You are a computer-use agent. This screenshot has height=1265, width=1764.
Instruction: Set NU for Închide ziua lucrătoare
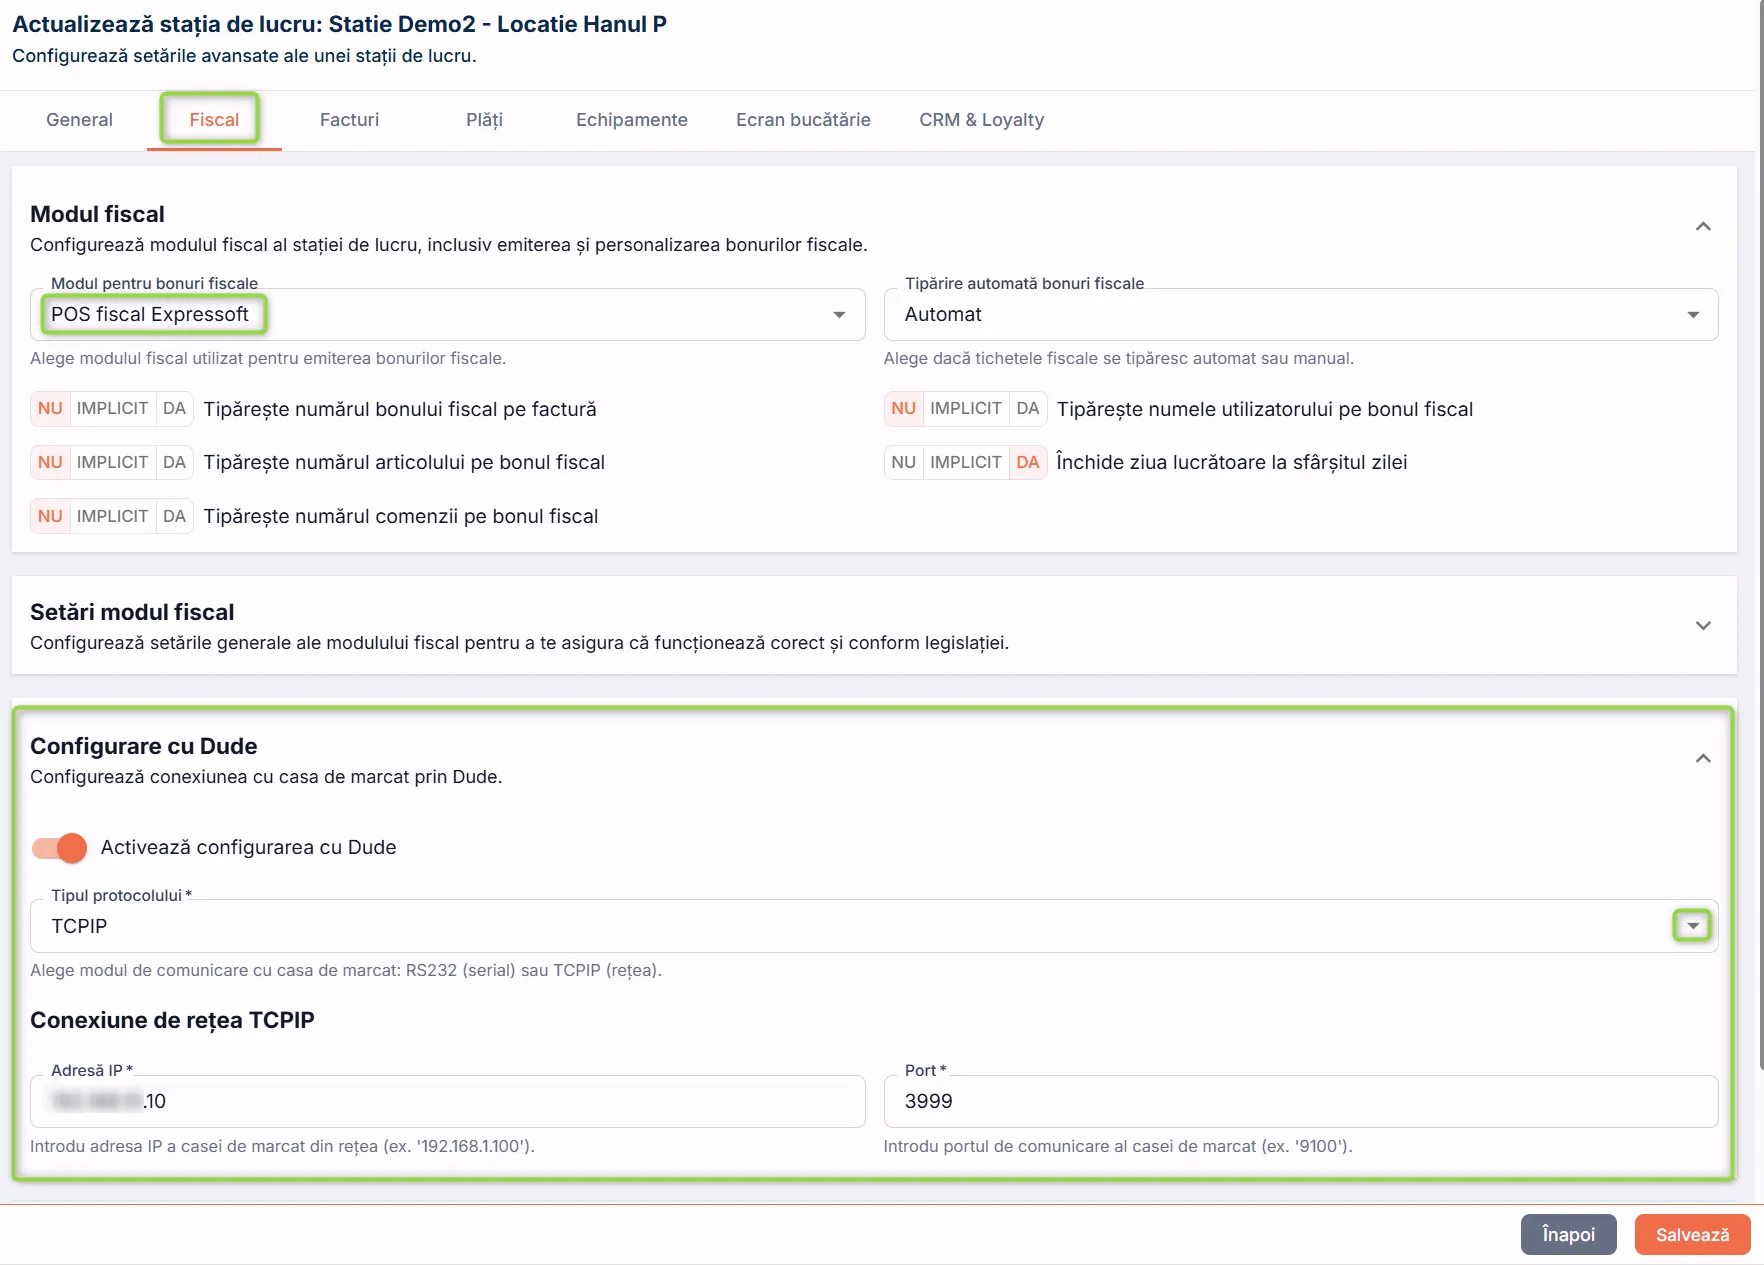(x=904, y=463)
